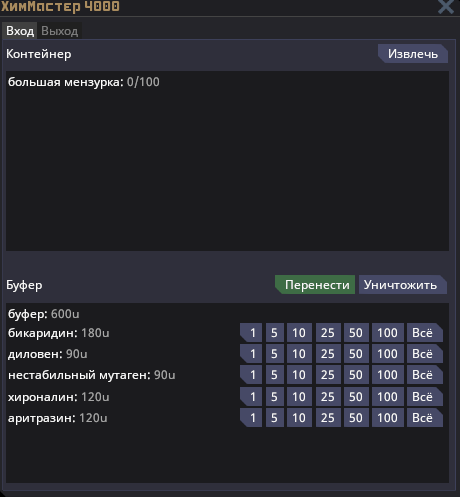The height and width of the screenshot is (497, 460).
Task: Transfer 10 units of нестабильный мутаген
Action: [299, 375]
